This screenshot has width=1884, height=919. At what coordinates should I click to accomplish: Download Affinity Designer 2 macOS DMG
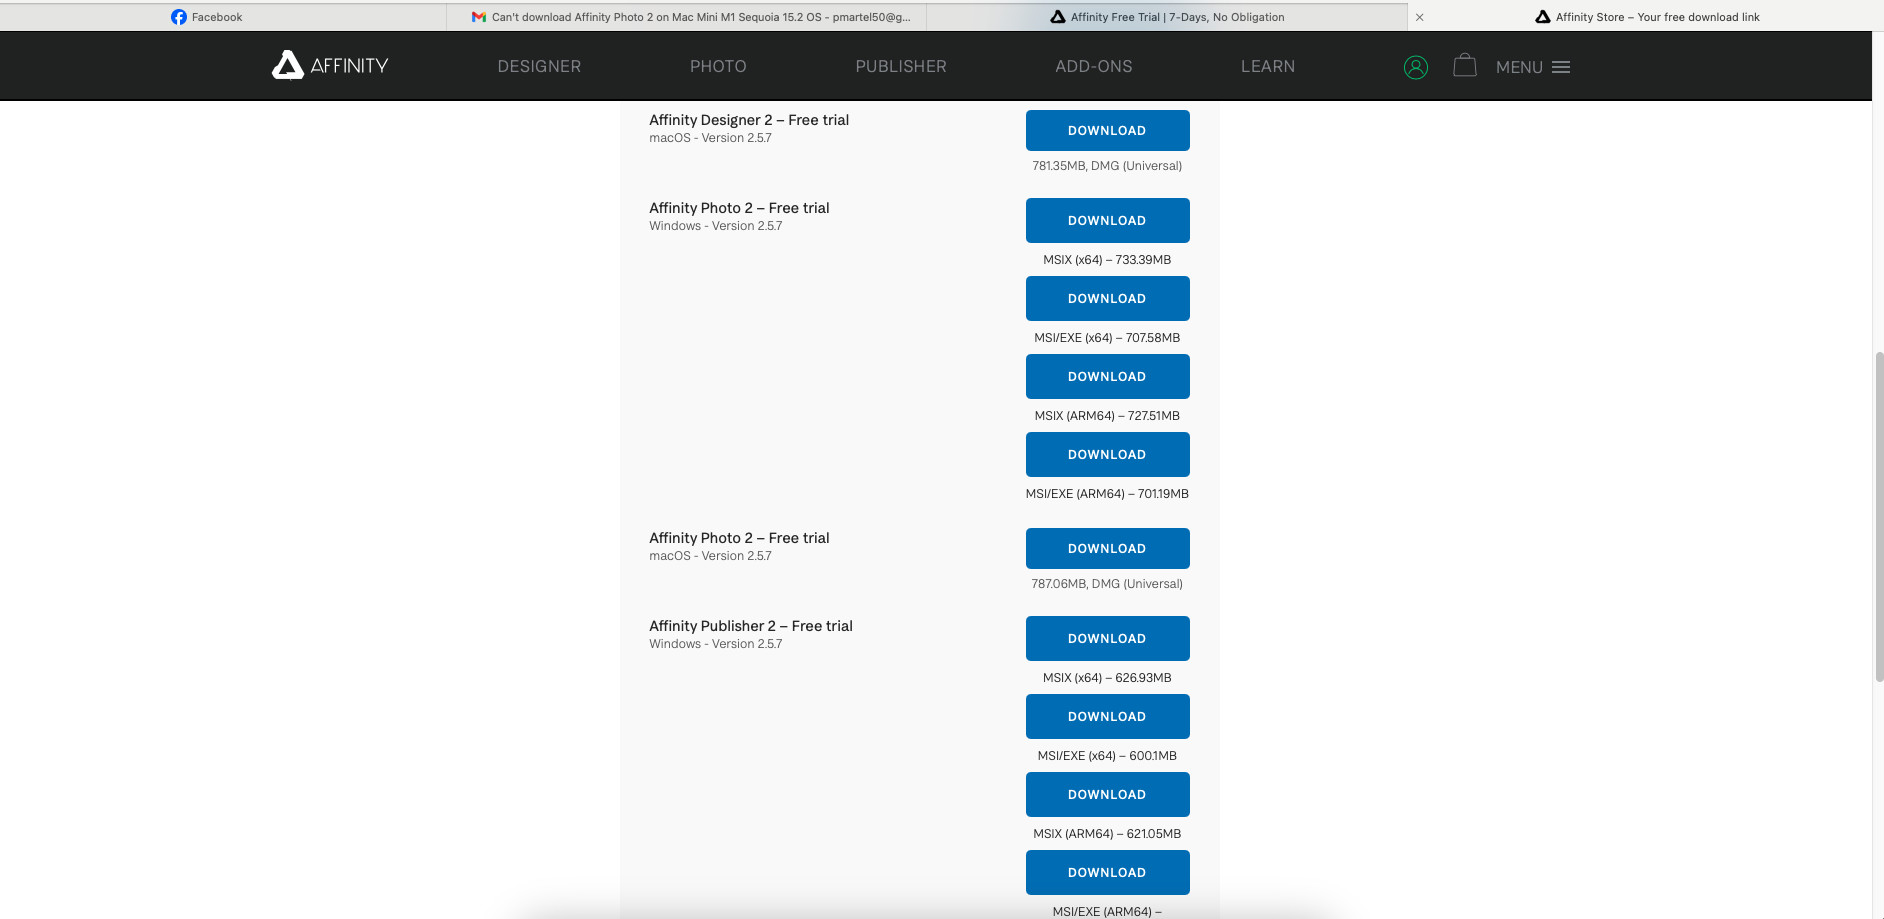click(x=1107, y=130)
